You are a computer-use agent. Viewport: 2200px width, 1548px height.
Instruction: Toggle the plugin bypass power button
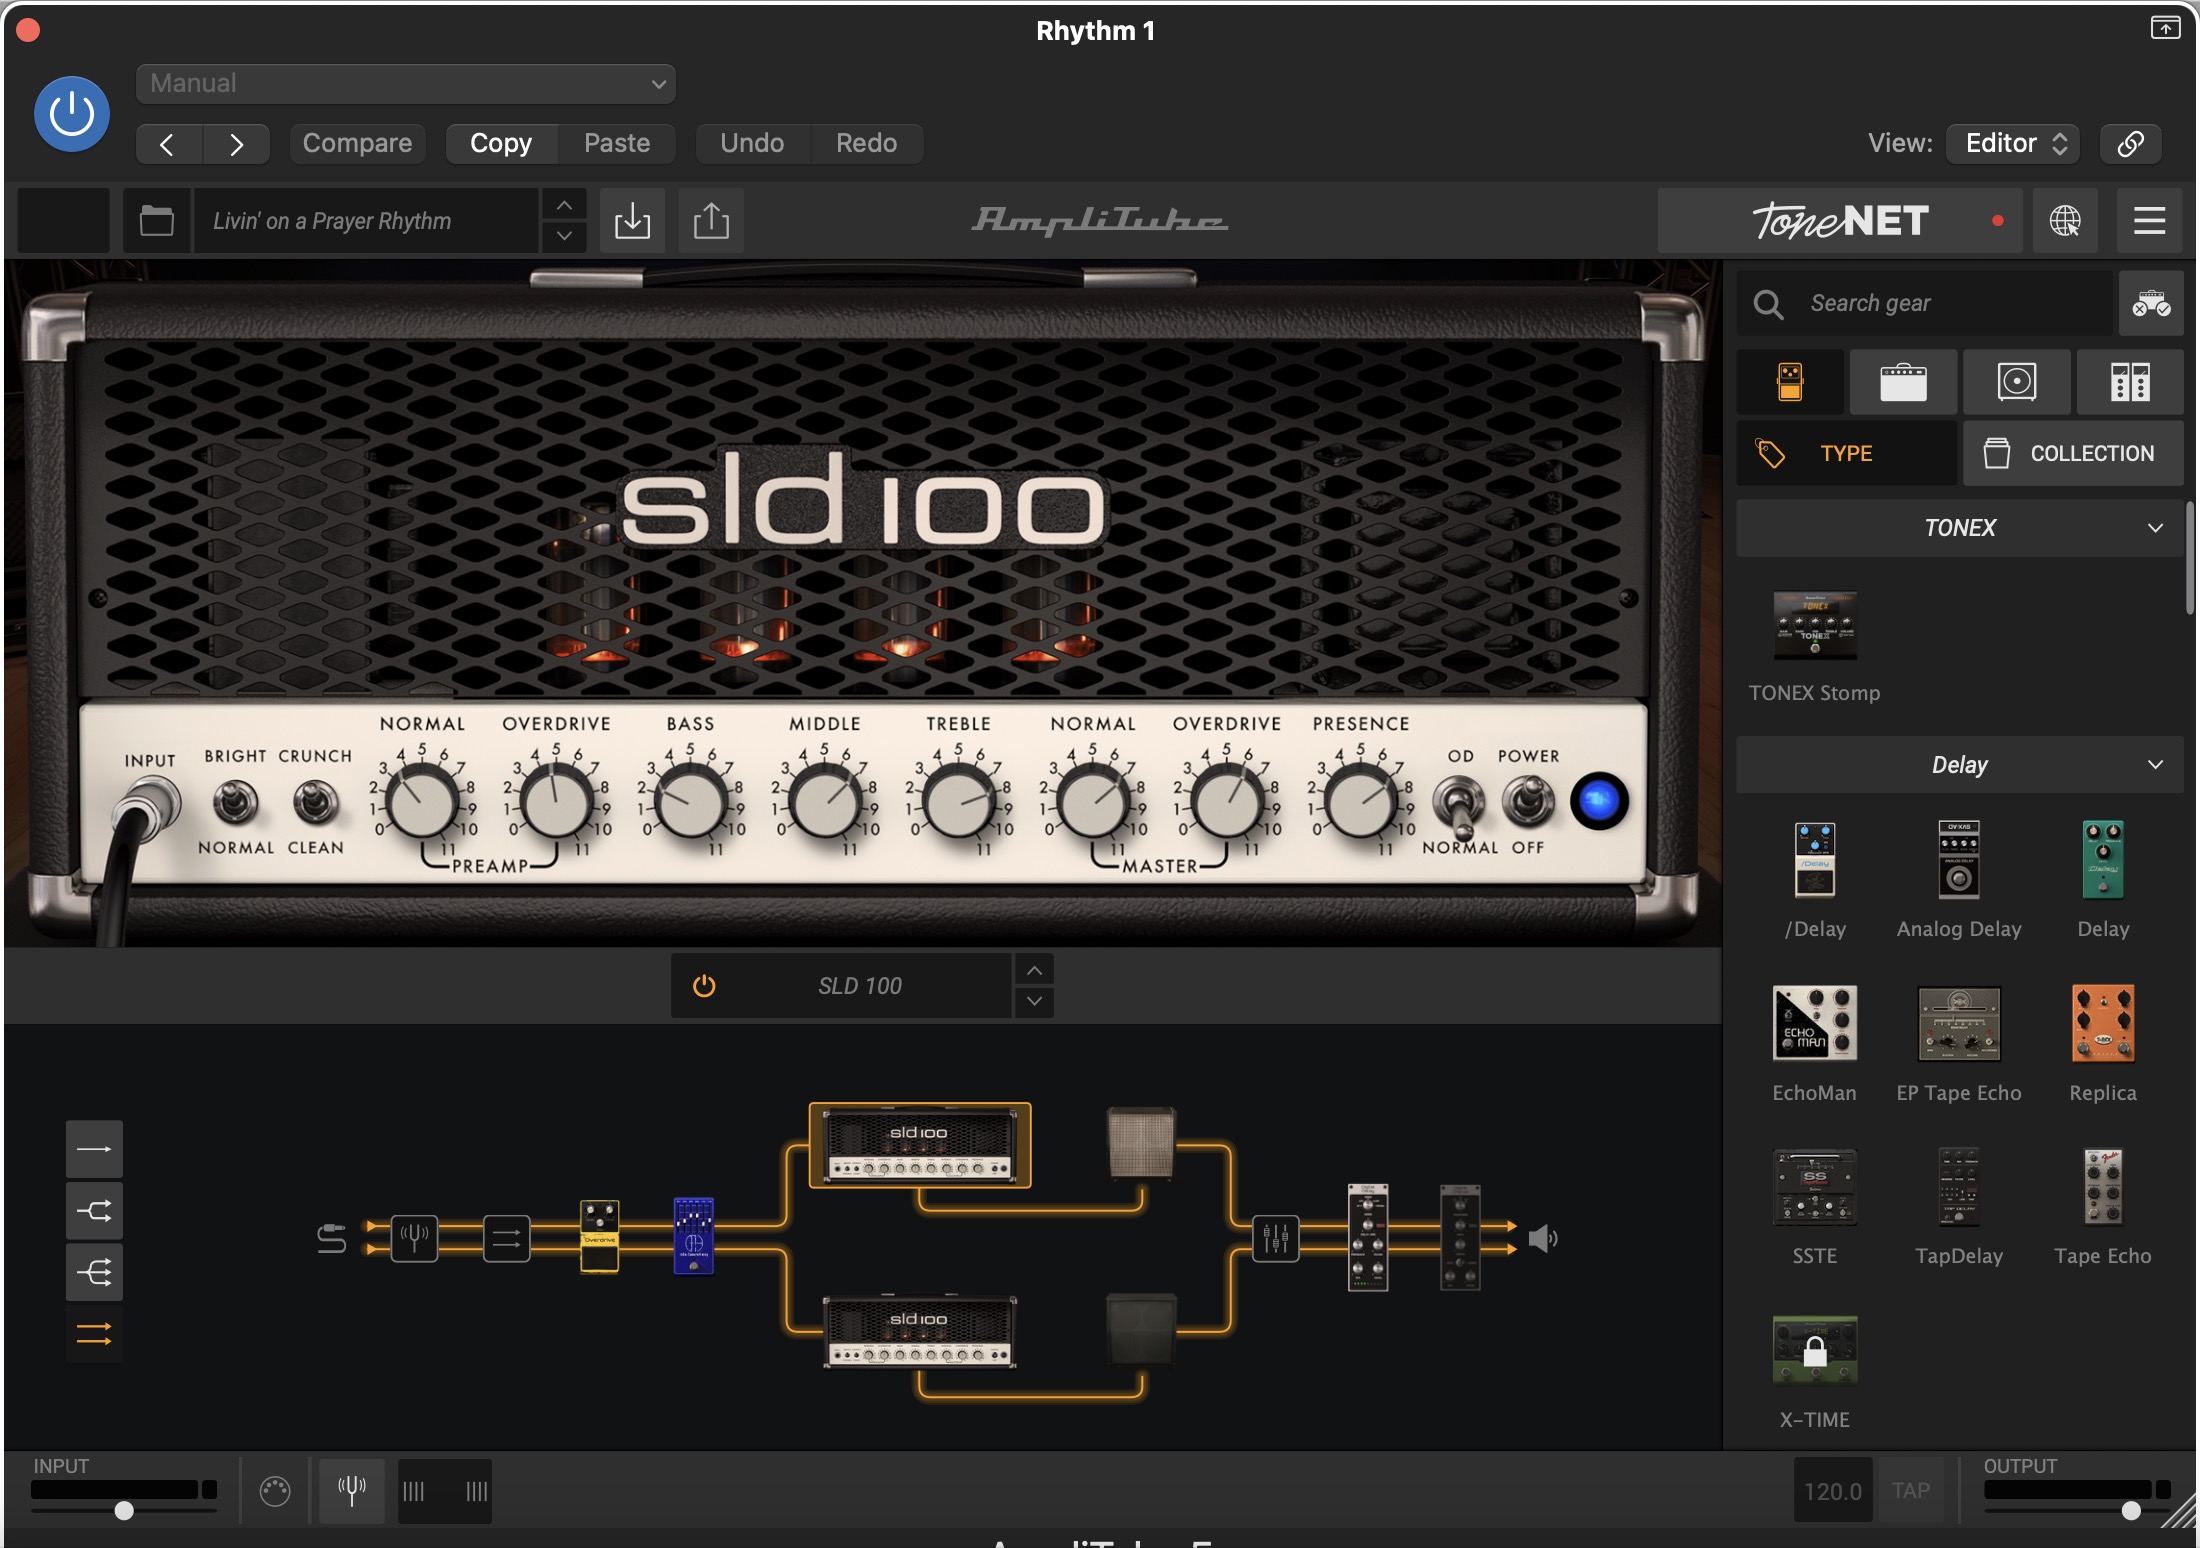click(72, 114)
